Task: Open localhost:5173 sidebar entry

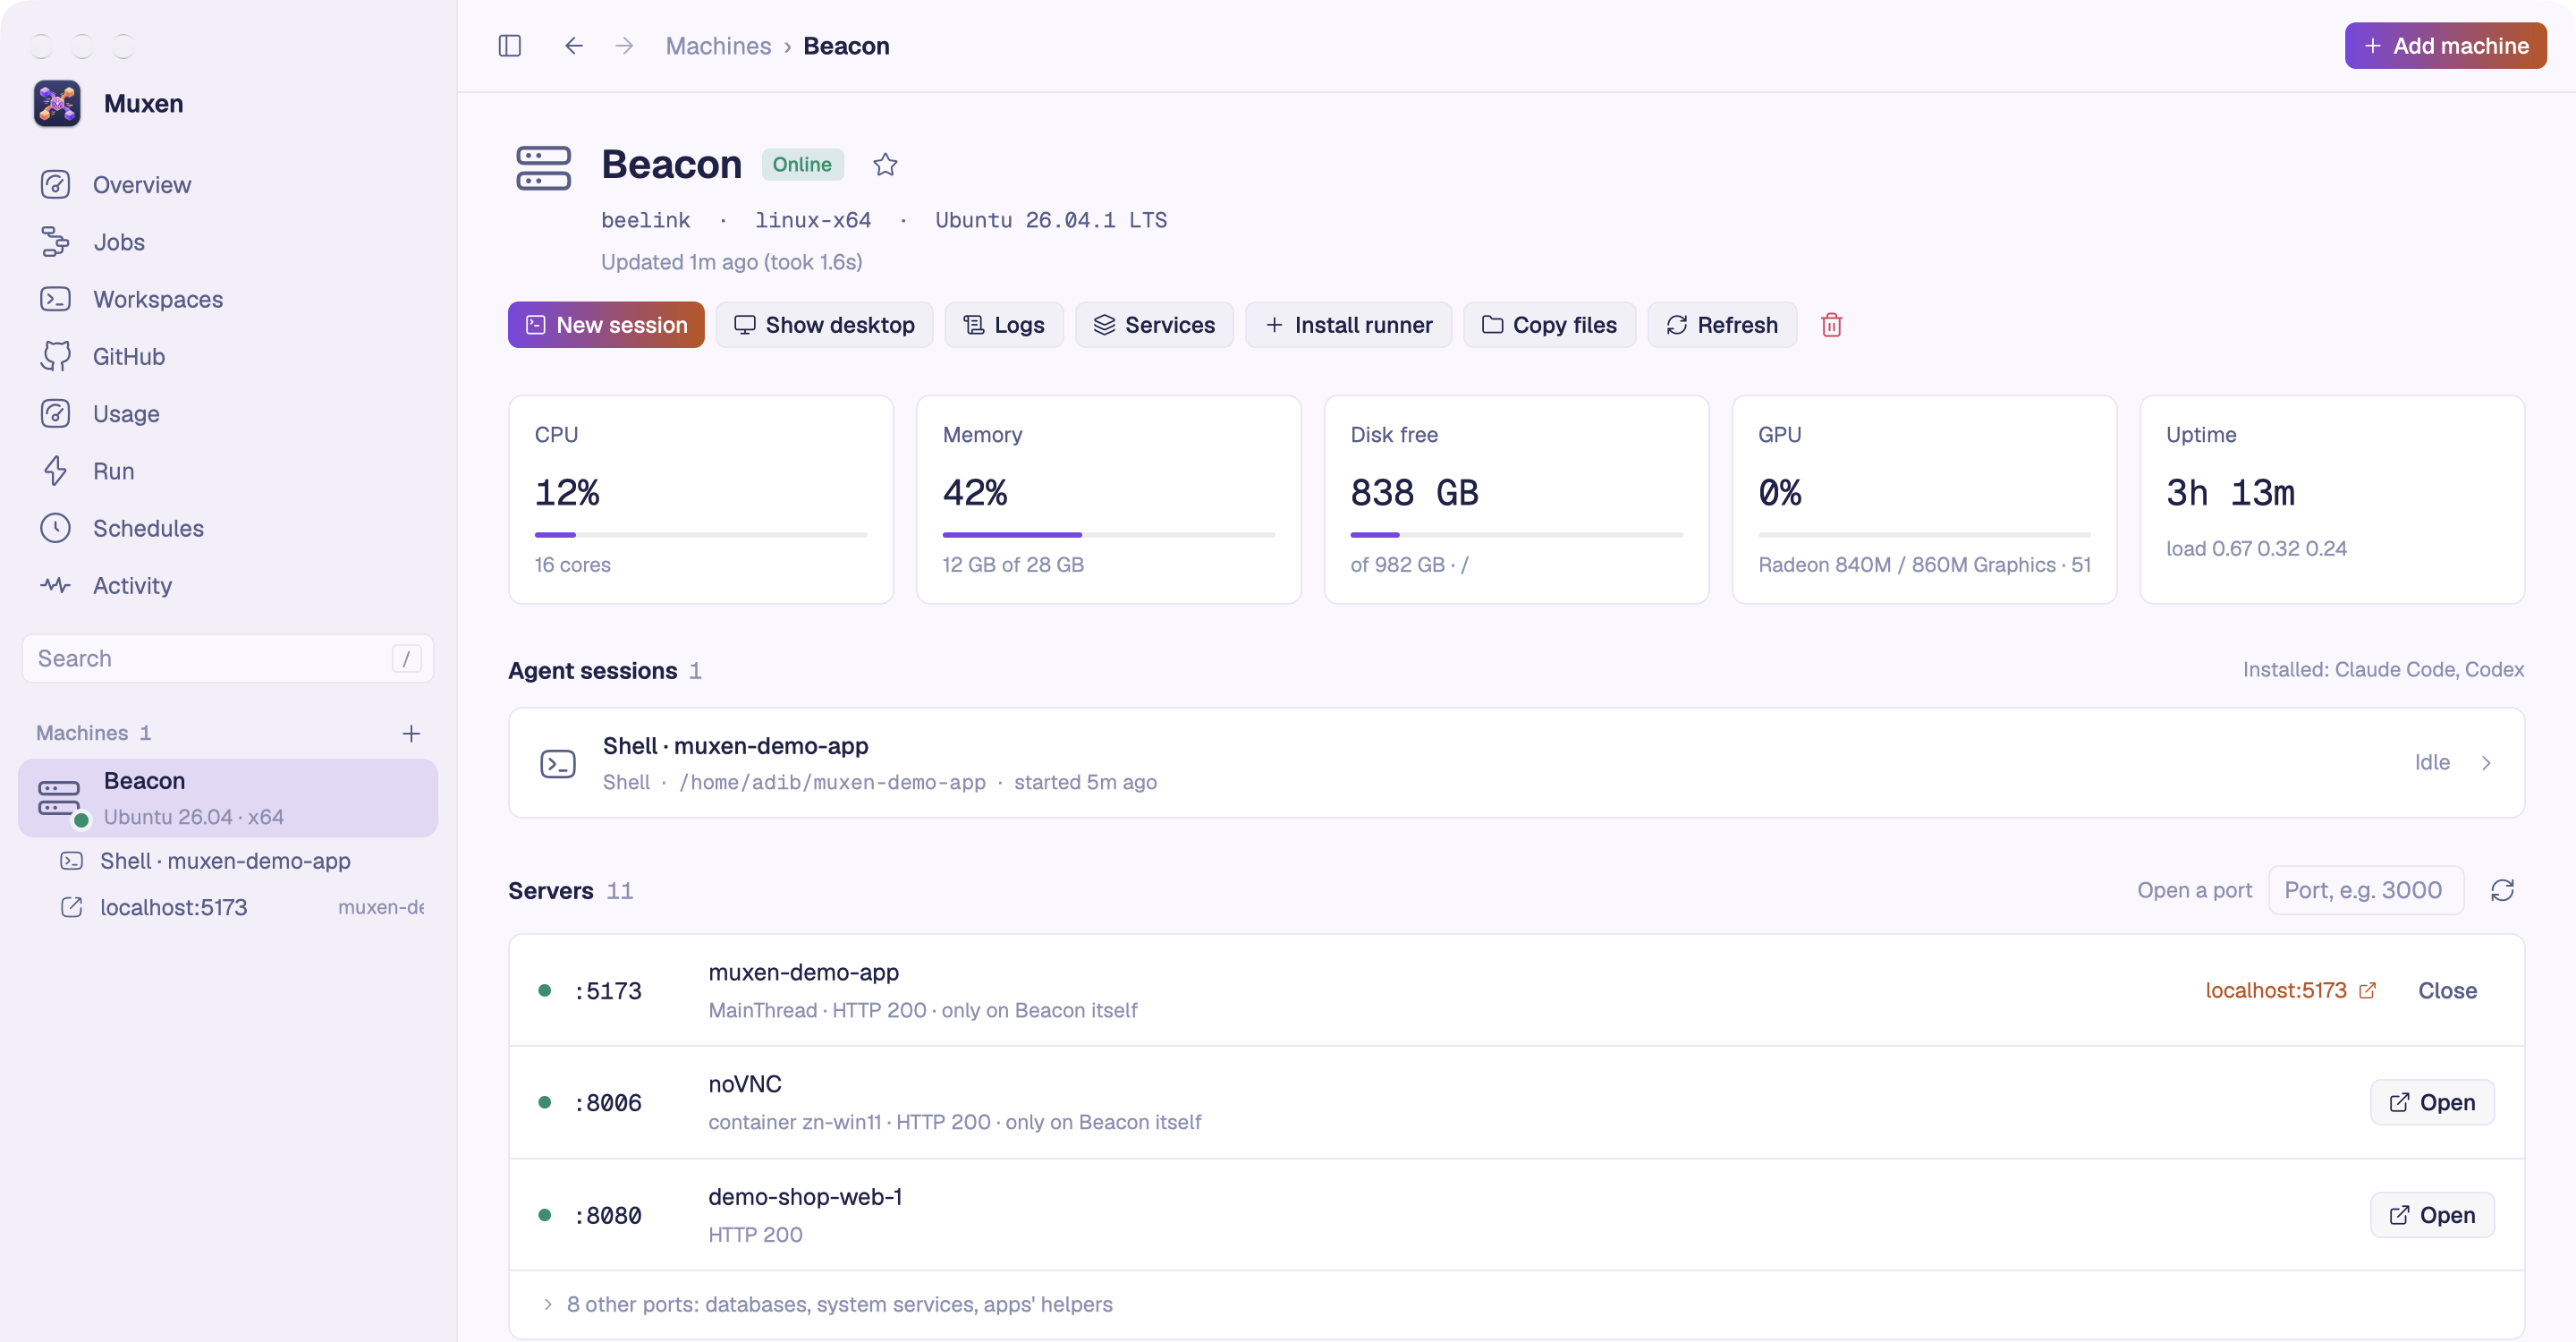Action: click(228, 907)
